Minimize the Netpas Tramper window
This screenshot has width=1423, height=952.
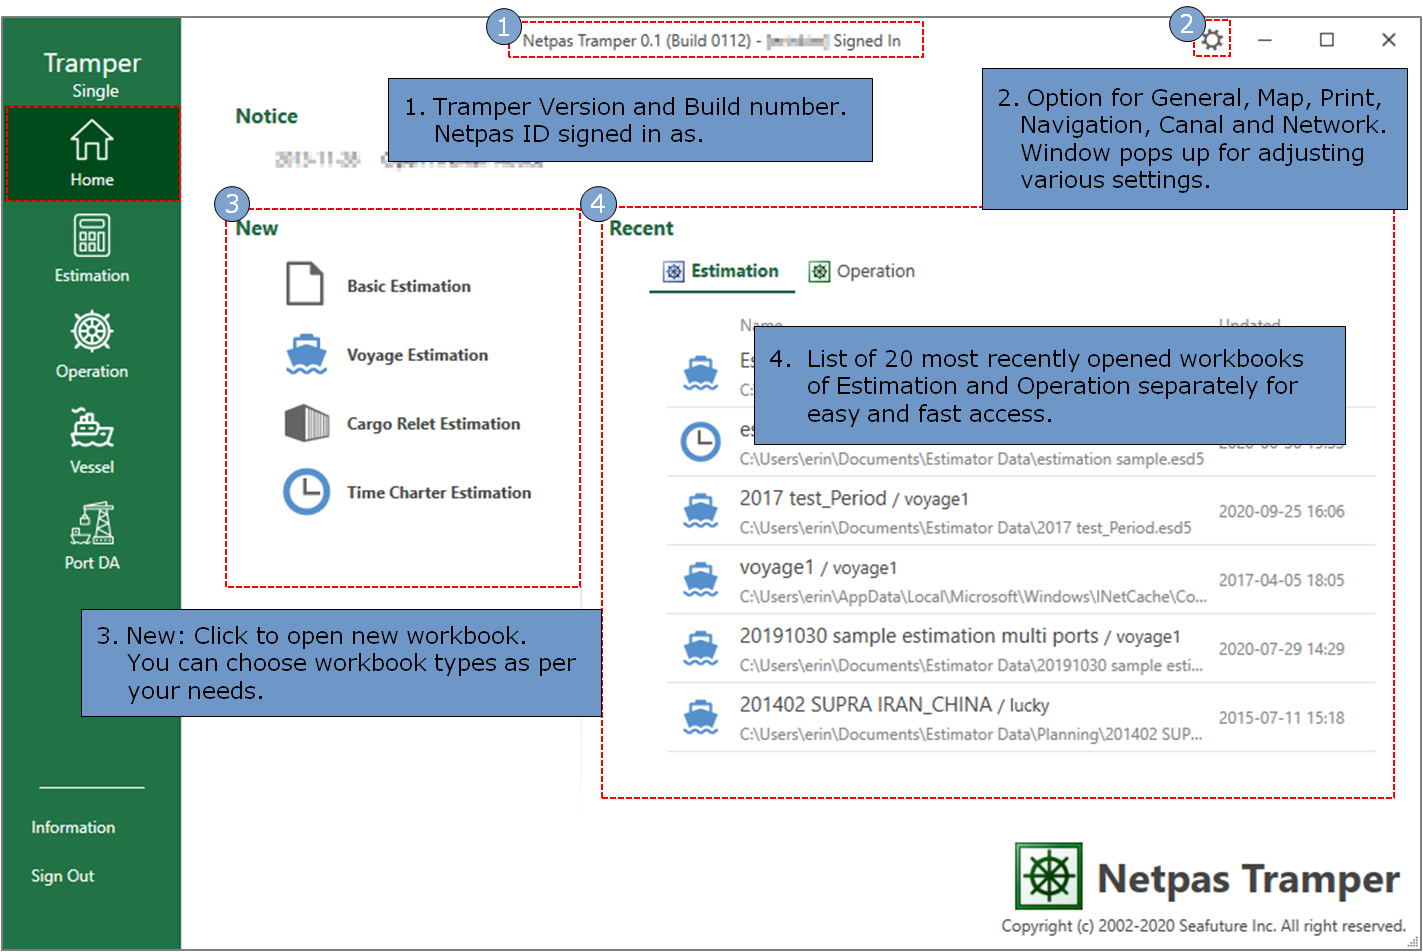(1265, 40)
